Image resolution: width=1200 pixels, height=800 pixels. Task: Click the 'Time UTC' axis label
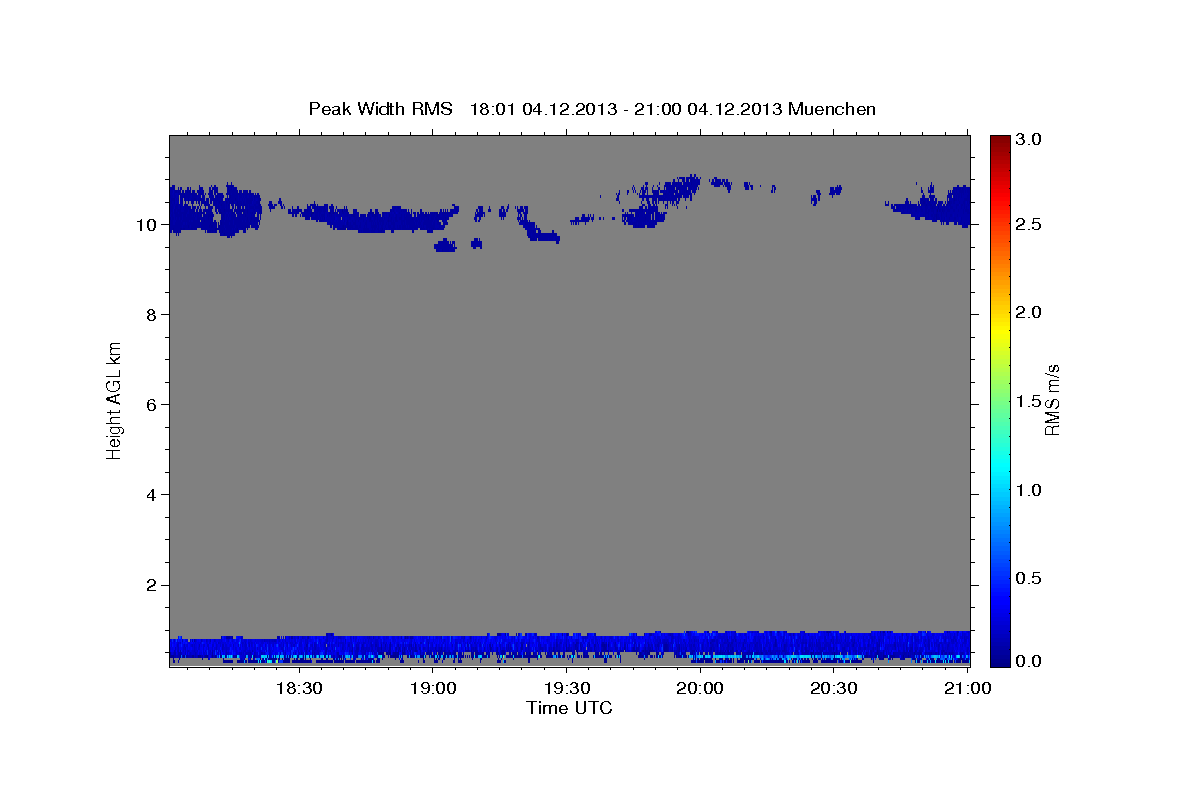tap(569, 708)
